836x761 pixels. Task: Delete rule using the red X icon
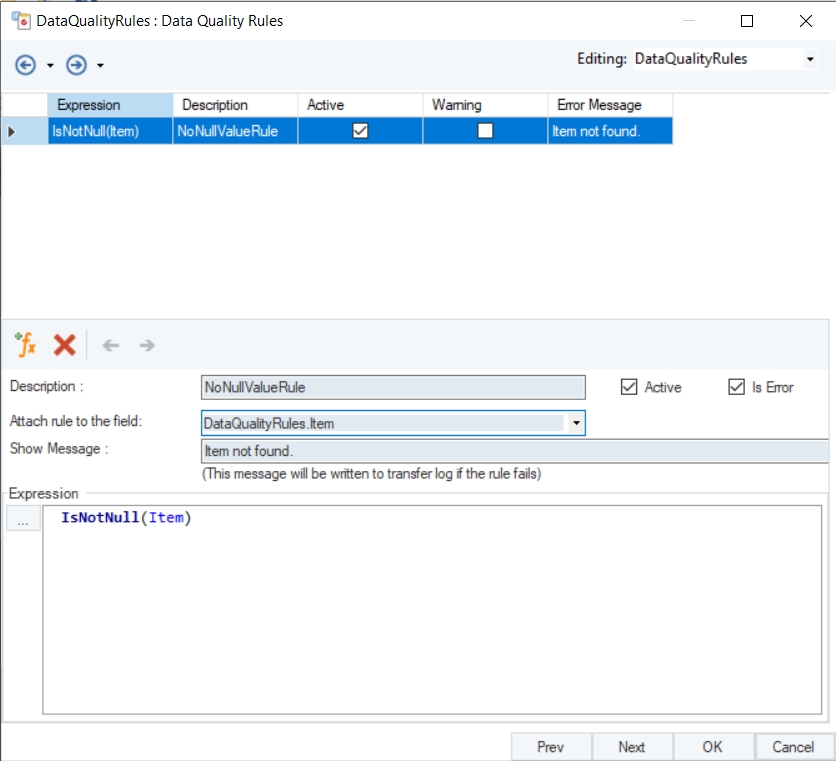(64, 345)
